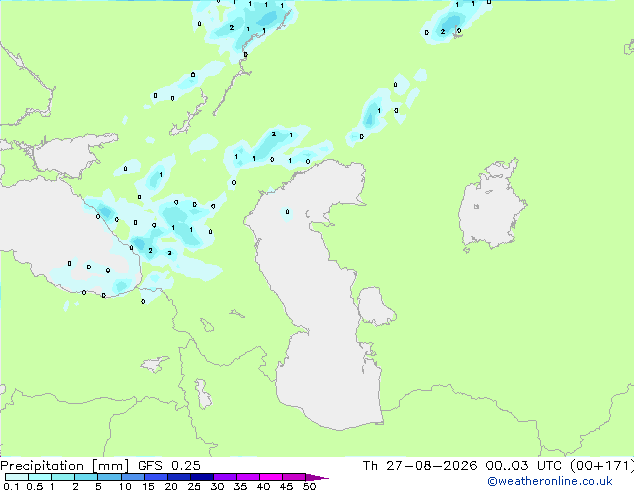Click the 'Precipitation [mm]' title text
634x490 pixels.
(64, 466)
